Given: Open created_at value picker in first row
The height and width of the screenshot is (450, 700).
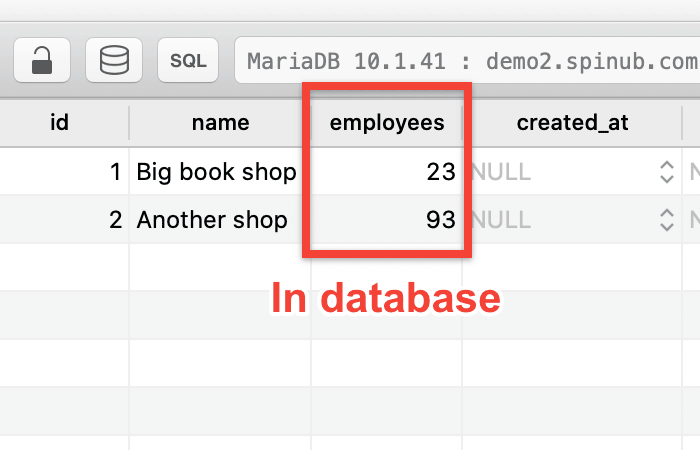Looking at the screenshot, I should [x=667, y=172].
